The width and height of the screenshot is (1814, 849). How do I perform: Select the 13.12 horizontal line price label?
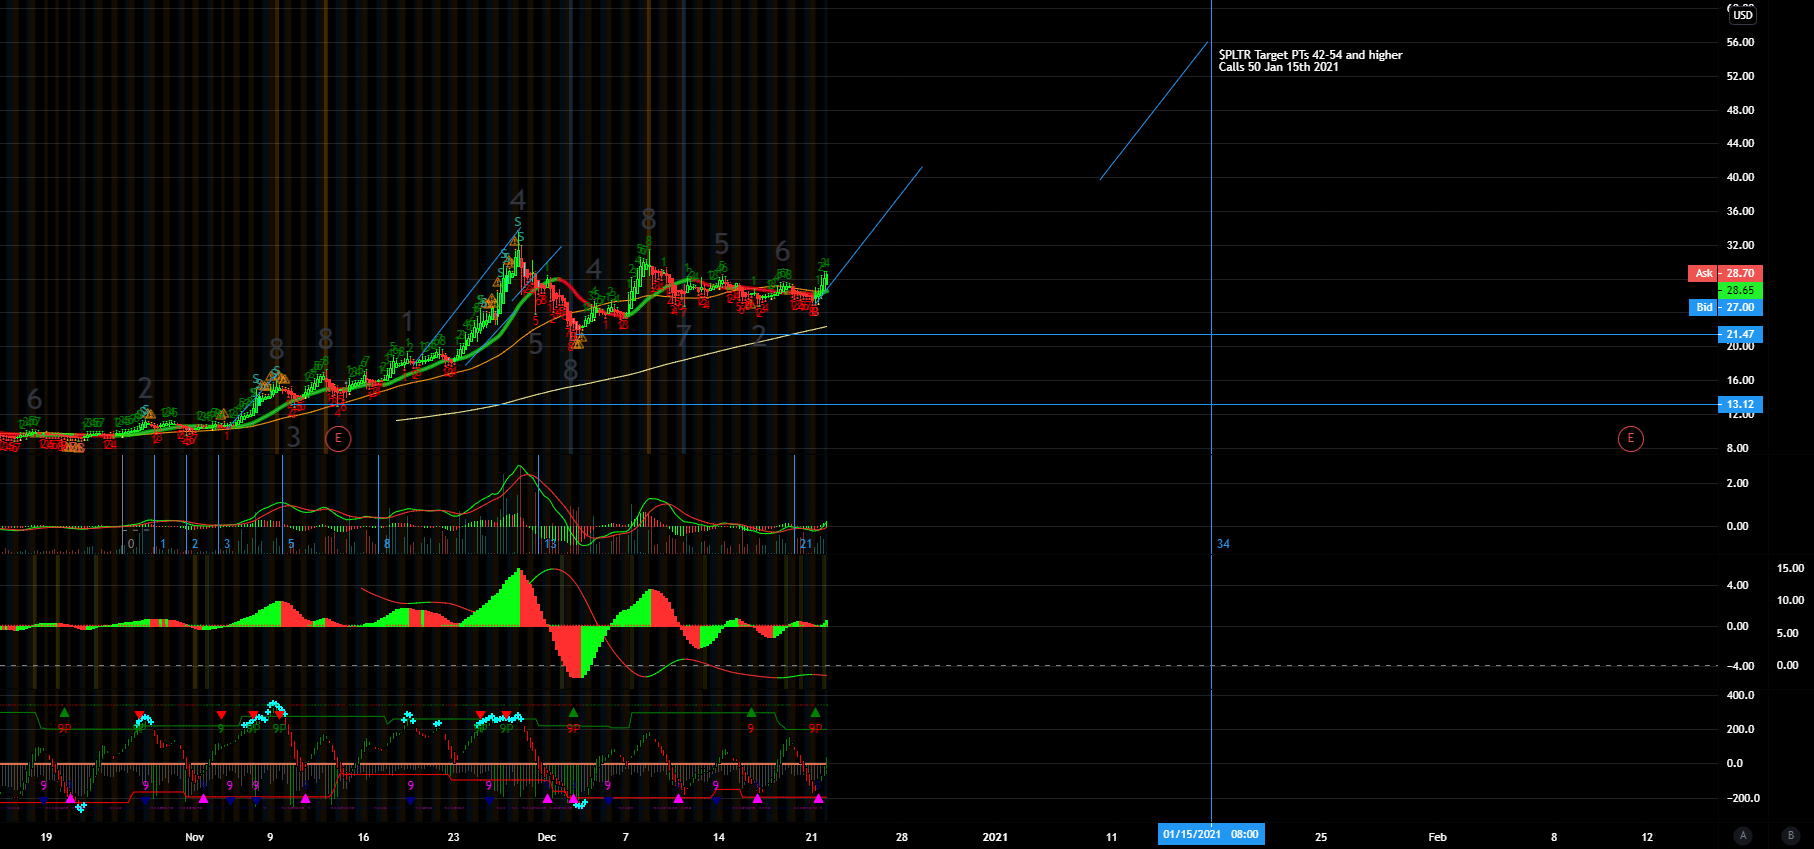coord(1740,405)
